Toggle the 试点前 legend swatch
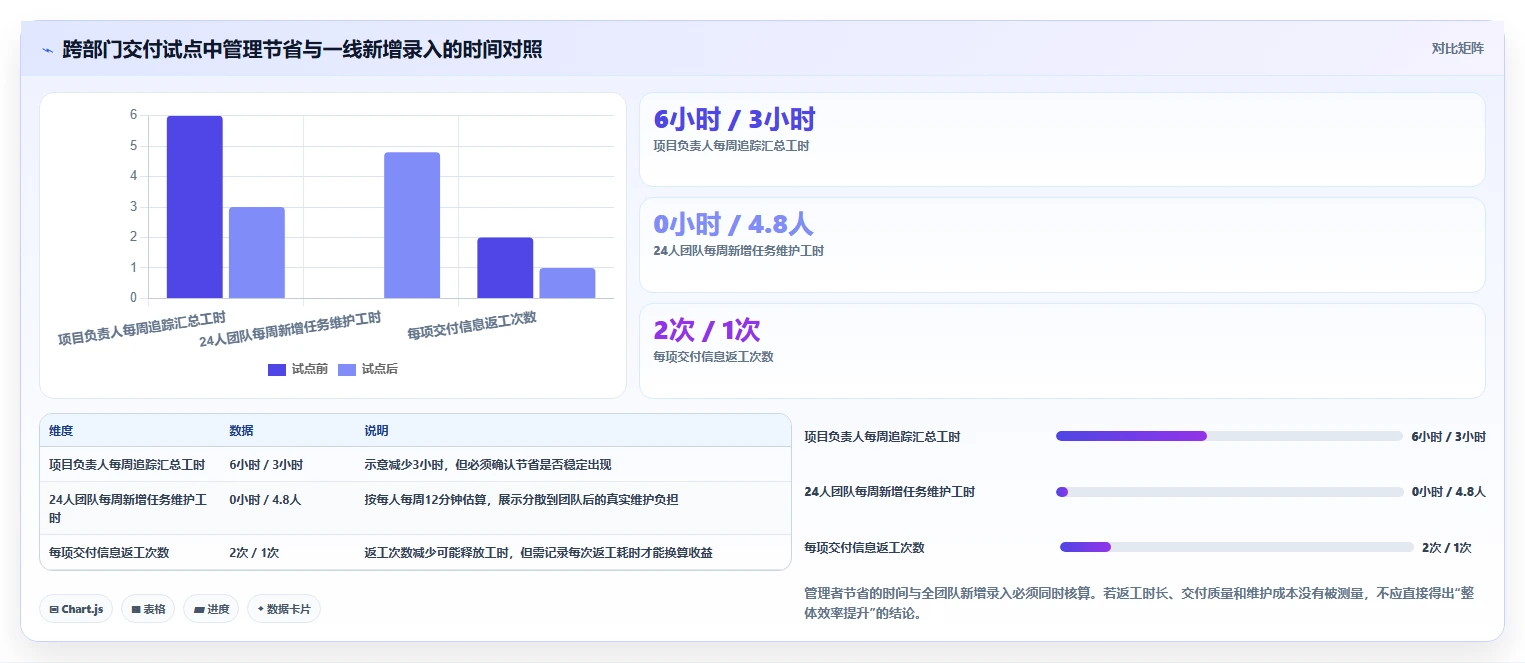This screenshot has height=663, width=1525. tap(277, 370)
